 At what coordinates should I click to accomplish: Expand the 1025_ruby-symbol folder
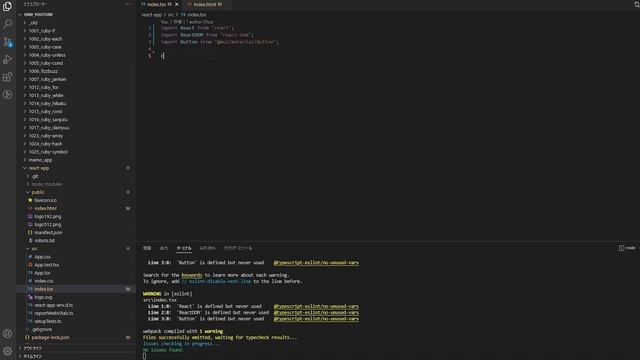click(48, 152)
